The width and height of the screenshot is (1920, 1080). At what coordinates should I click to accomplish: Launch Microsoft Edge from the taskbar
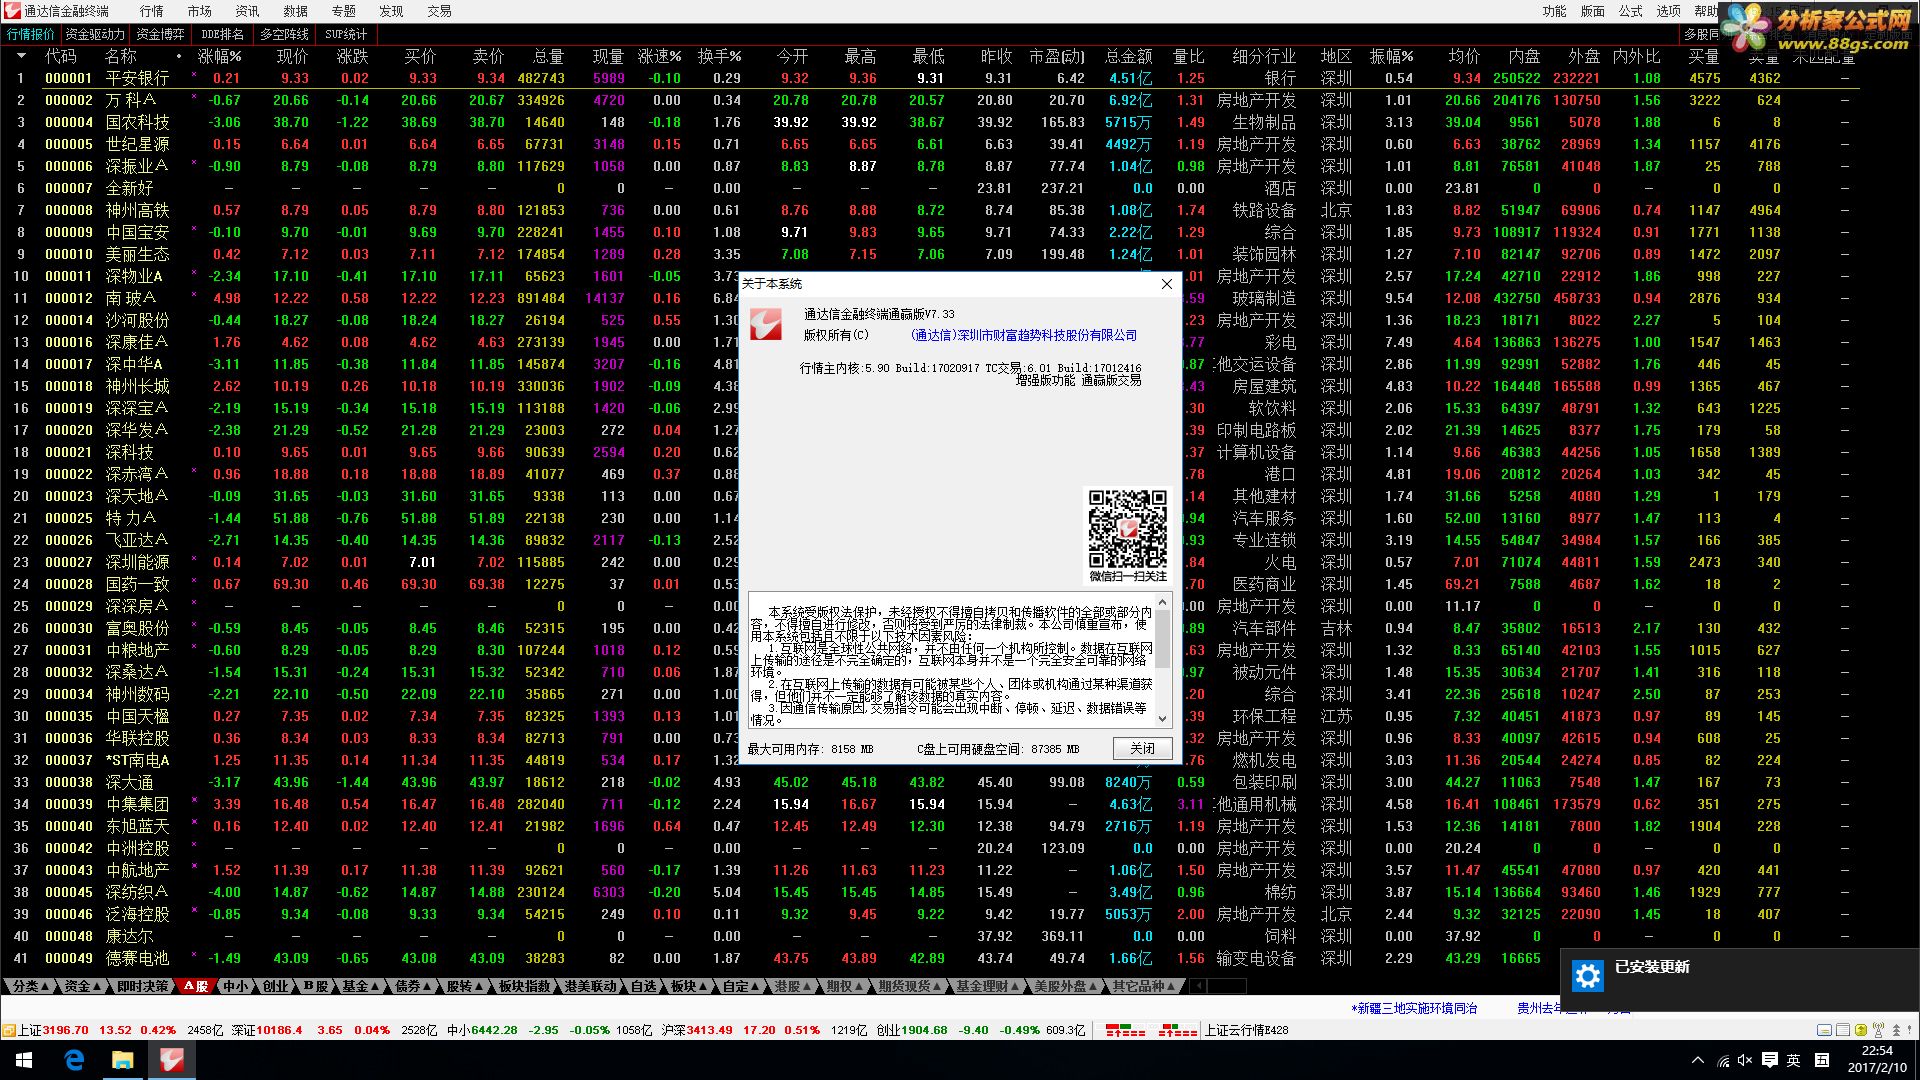coord(74,1060)
